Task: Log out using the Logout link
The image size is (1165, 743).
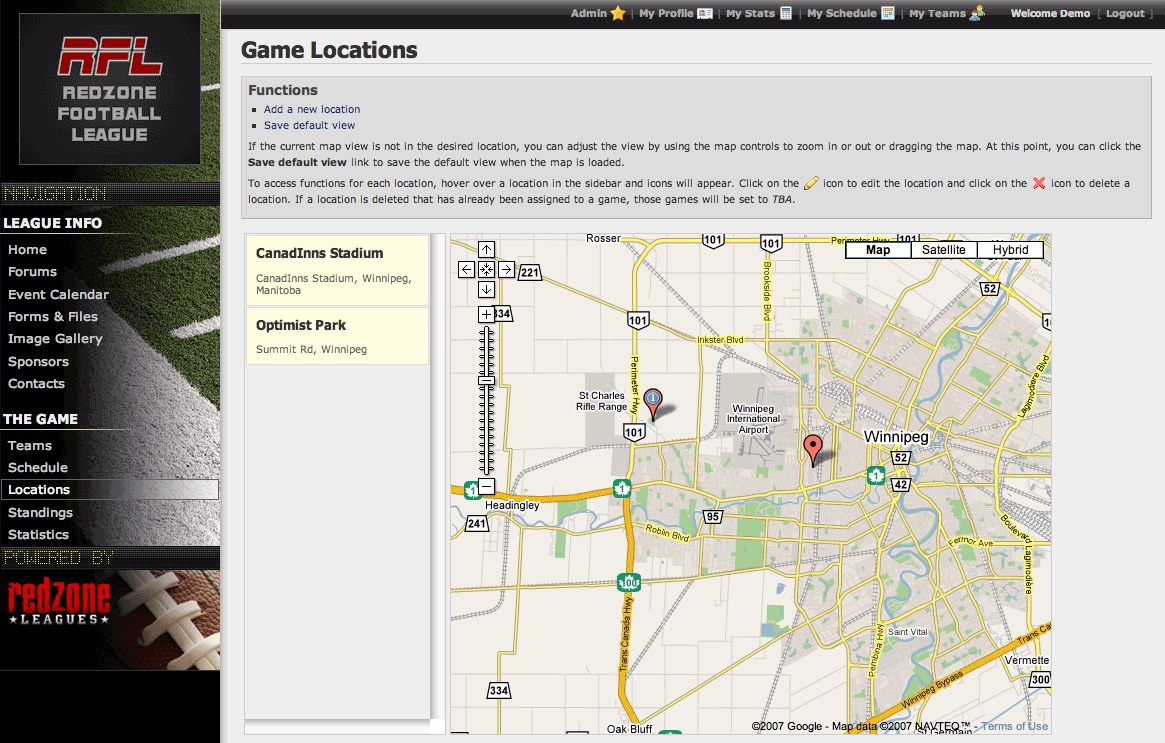Action: click(1125, 13)
